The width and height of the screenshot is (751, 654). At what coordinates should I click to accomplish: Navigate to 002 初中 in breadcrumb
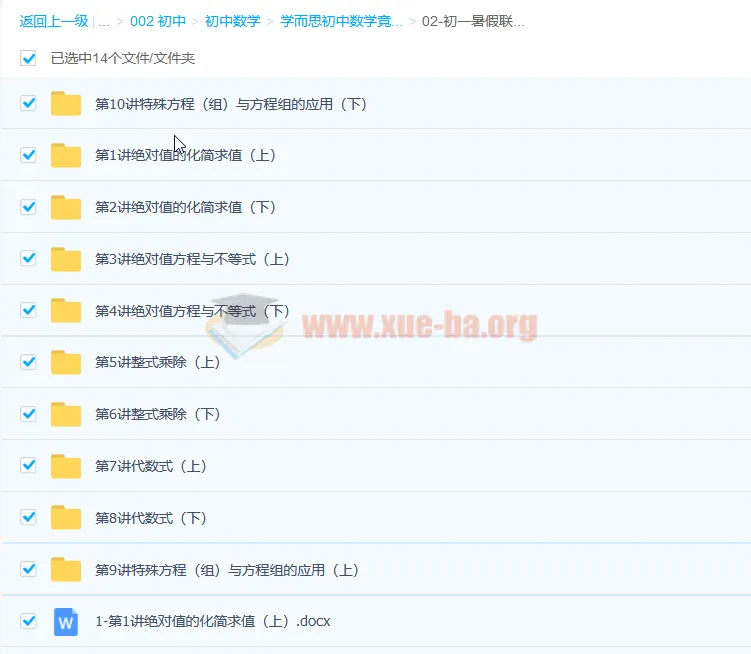point(158,22)
